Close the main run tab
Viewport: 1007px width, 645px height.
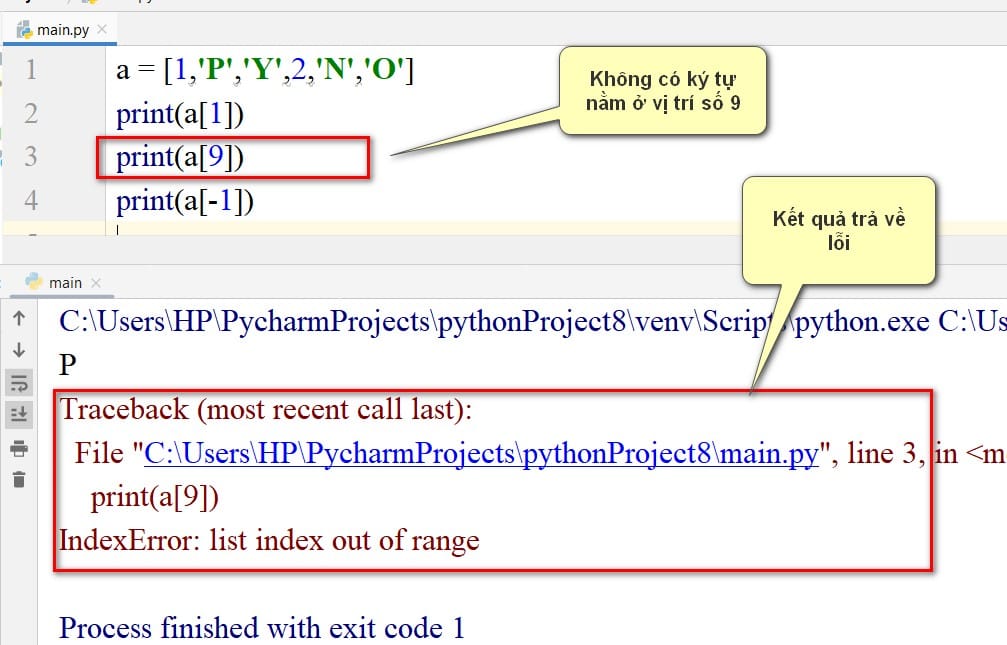pyautogui.click(x=96, y=283)
